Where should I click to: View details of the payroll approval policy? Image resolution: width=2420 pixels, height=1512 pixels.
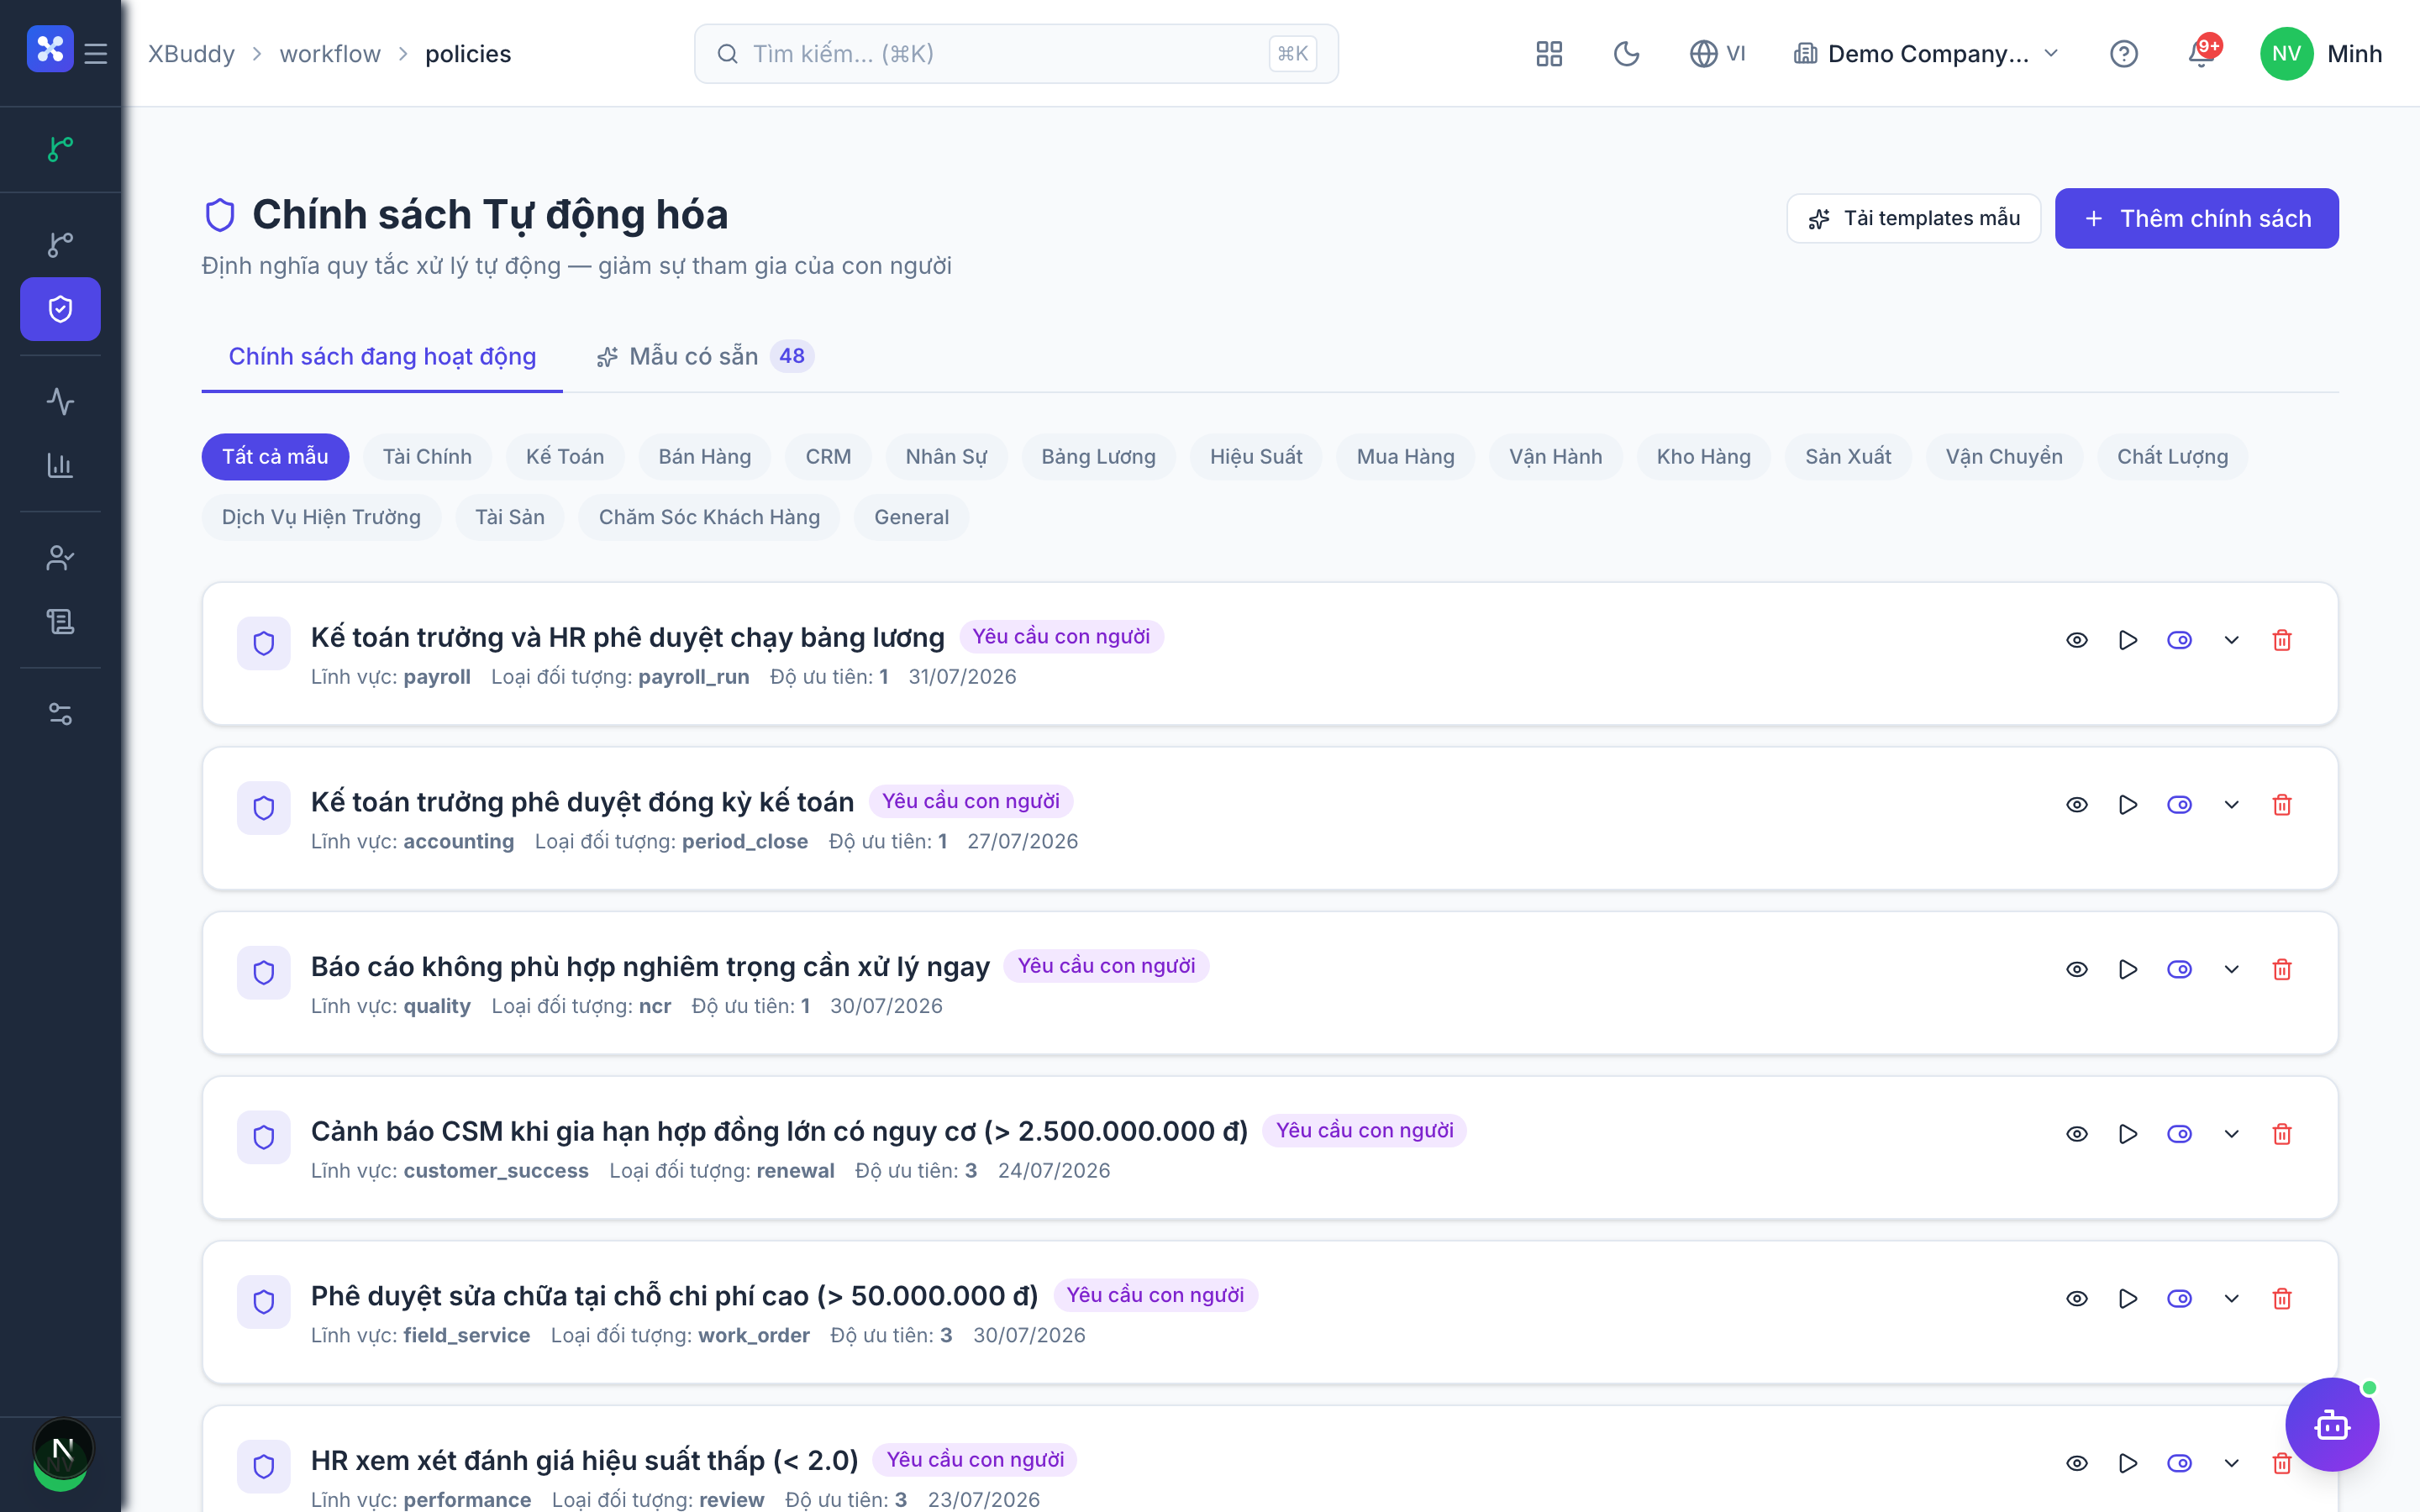(x=2077, y=640)
